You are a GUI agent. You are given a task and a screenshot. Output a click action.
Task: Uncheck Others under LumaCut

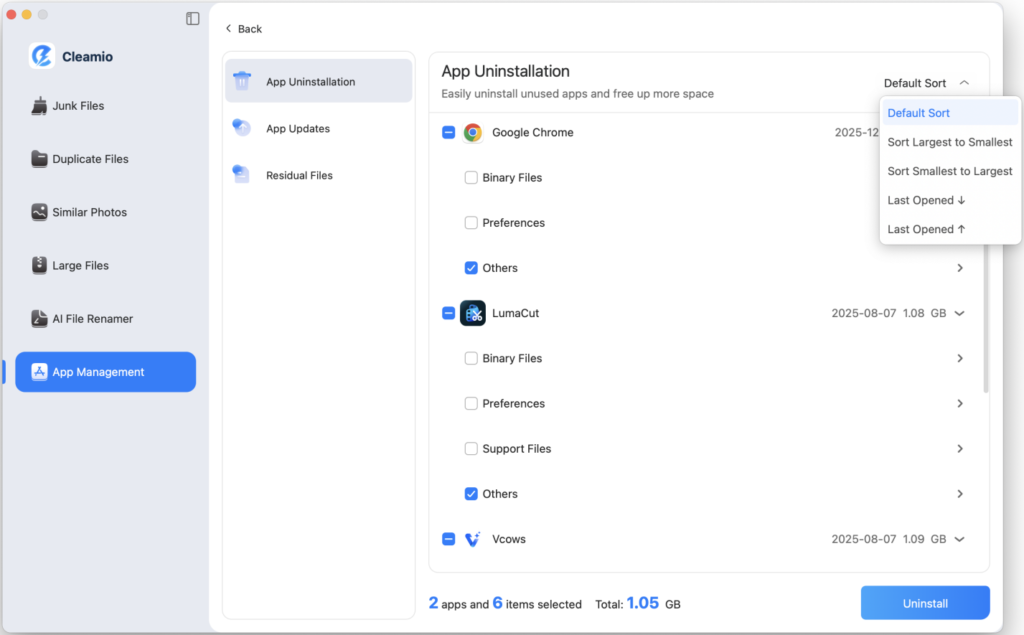471,494
